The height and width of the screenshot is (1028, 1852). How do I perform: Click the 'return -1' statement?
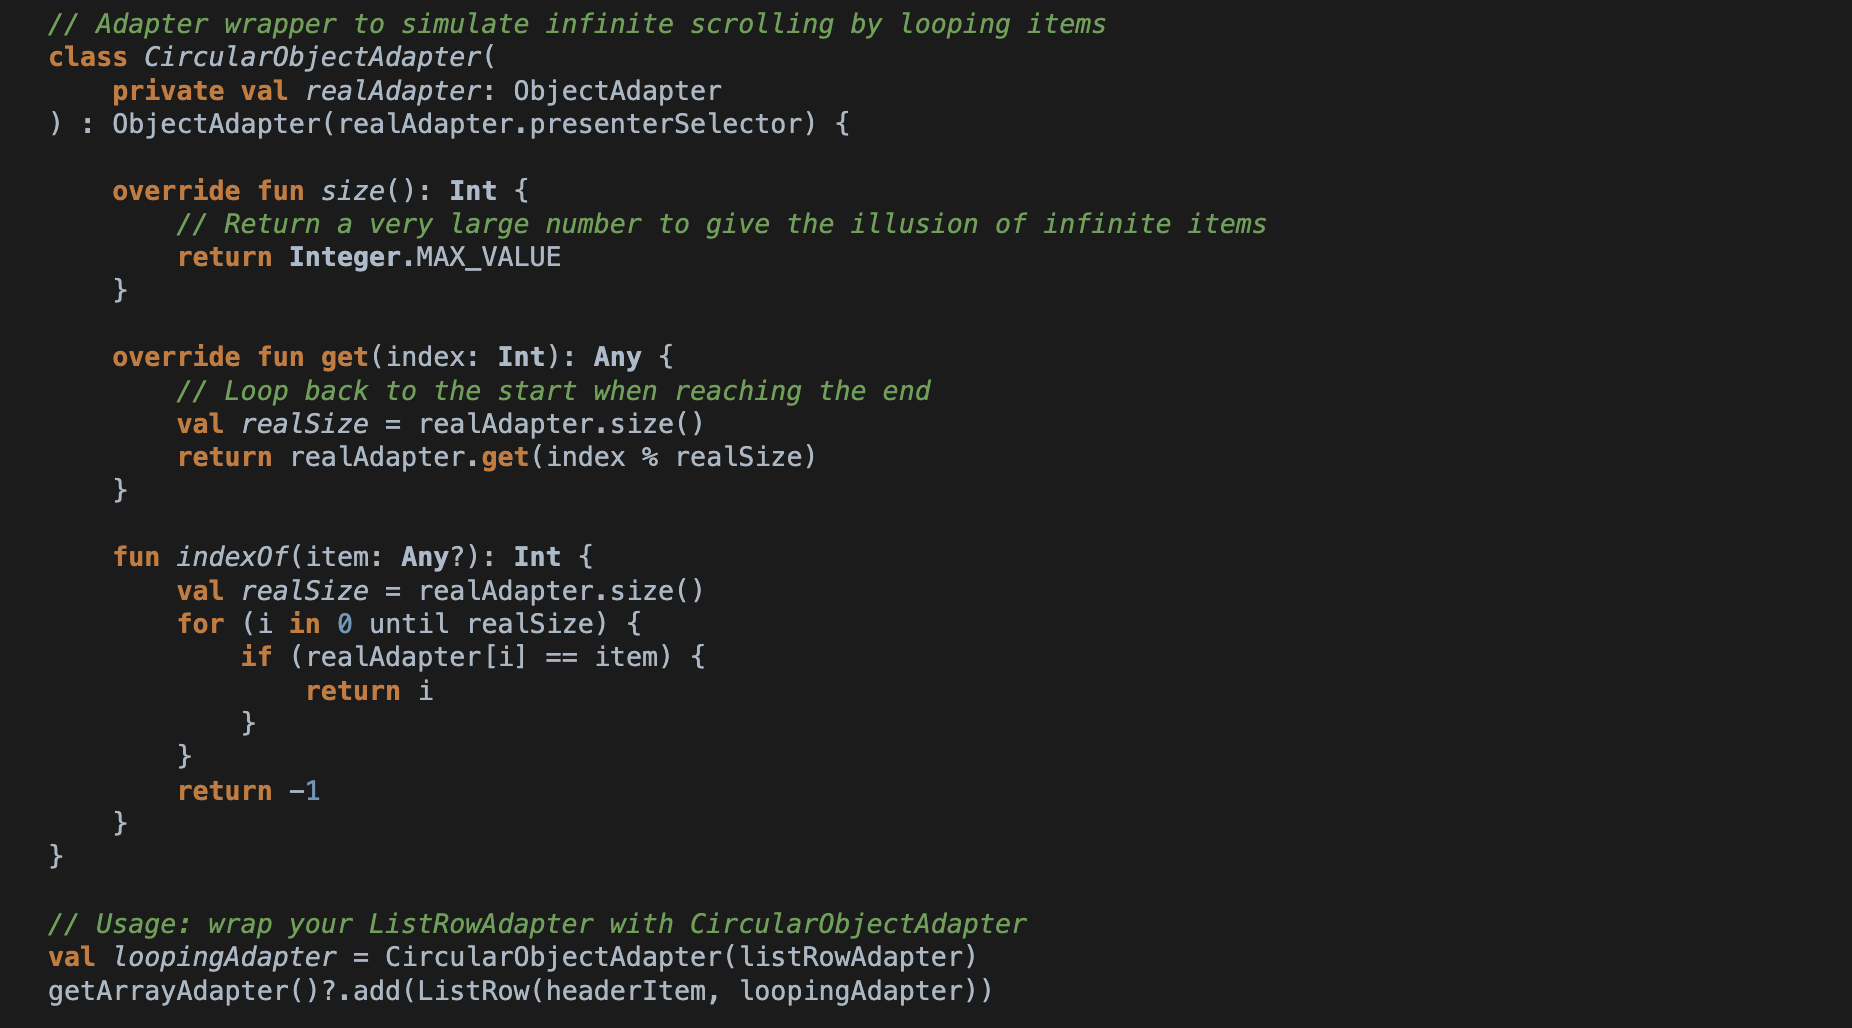(x=248, y=791)
